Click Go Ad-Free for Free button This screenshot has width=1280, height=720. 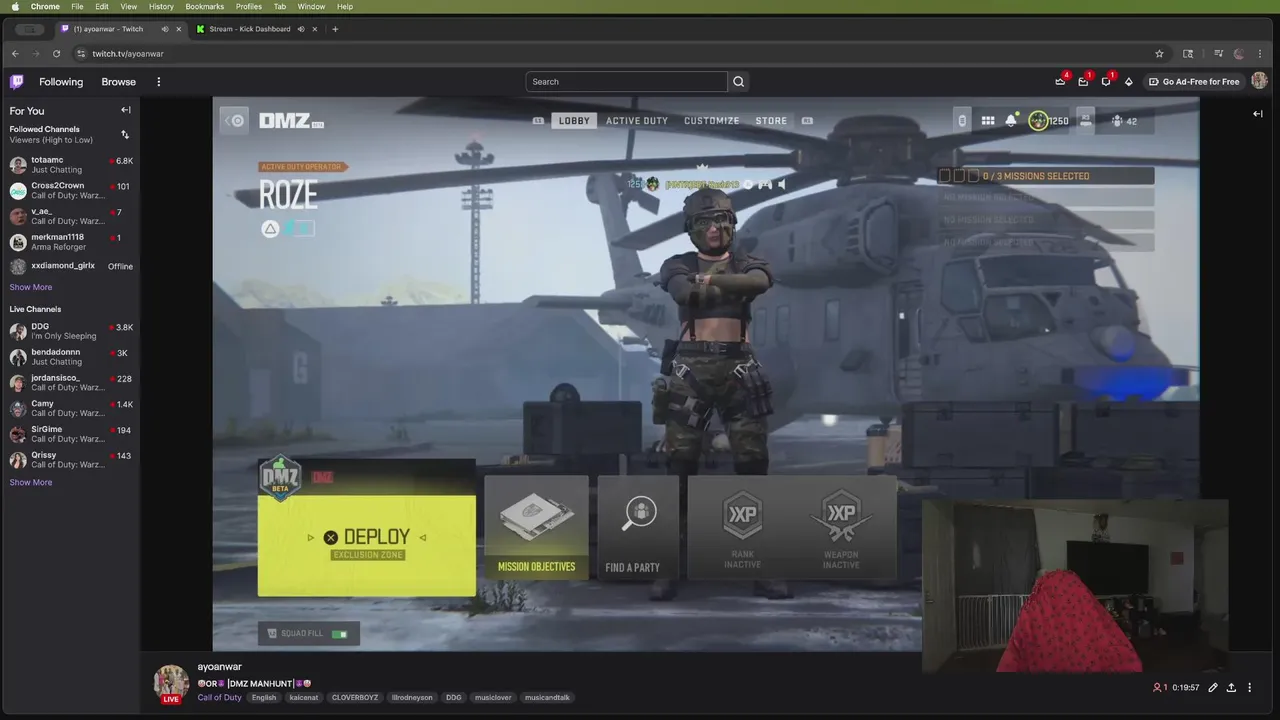coord(1194,82)
